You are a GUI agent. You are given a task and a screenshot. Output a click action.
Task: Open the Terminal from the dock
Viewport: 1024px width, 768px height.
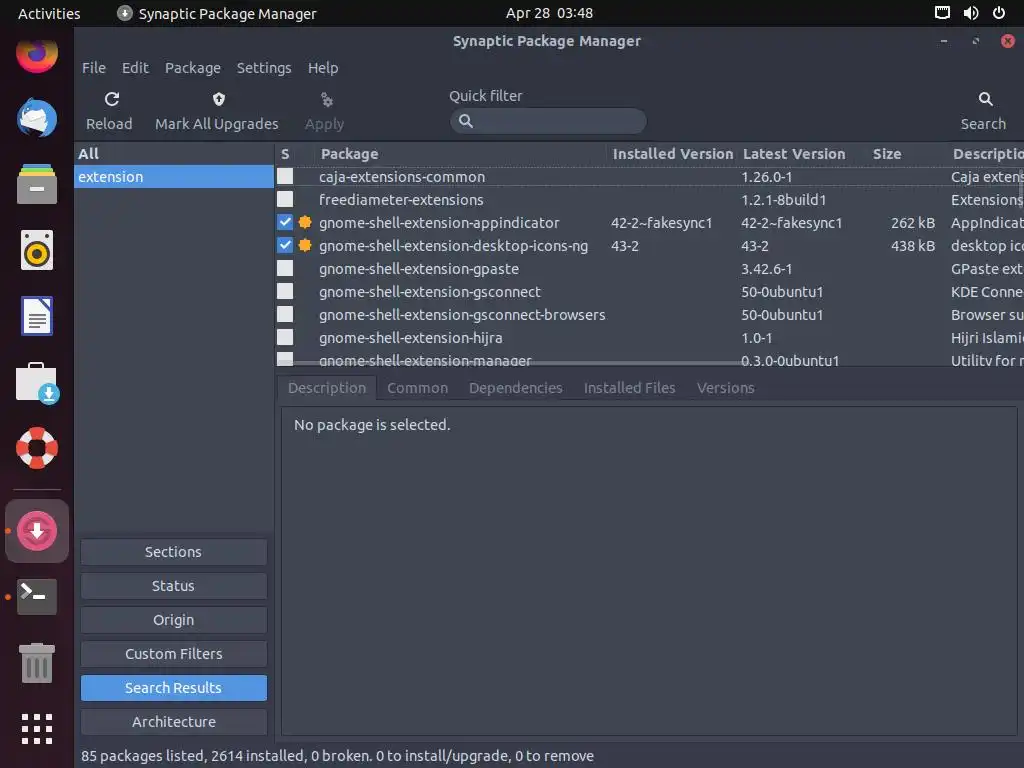[37, 597]
